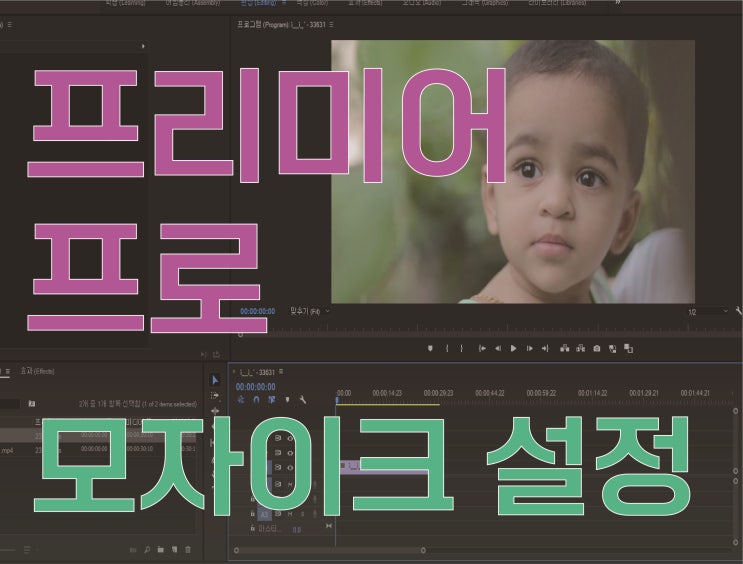Image resolution: width=743 pixels, height=564 pixels.
Task: Toggle lock on A3 track
Action: 253,514
